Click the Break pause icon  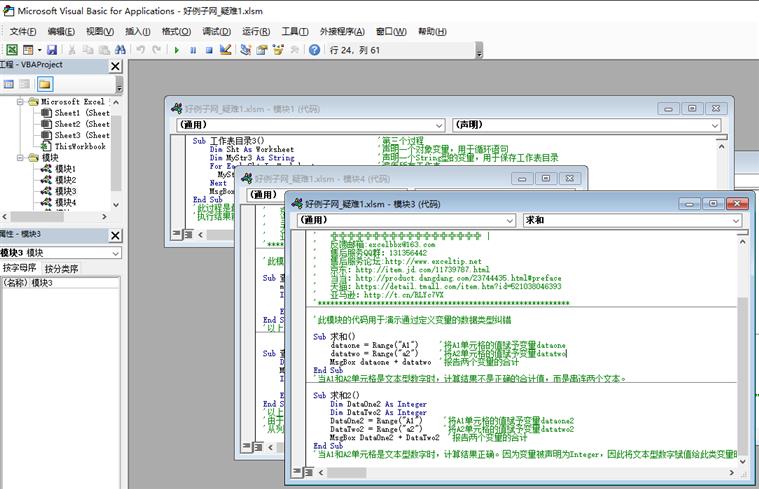193,50
